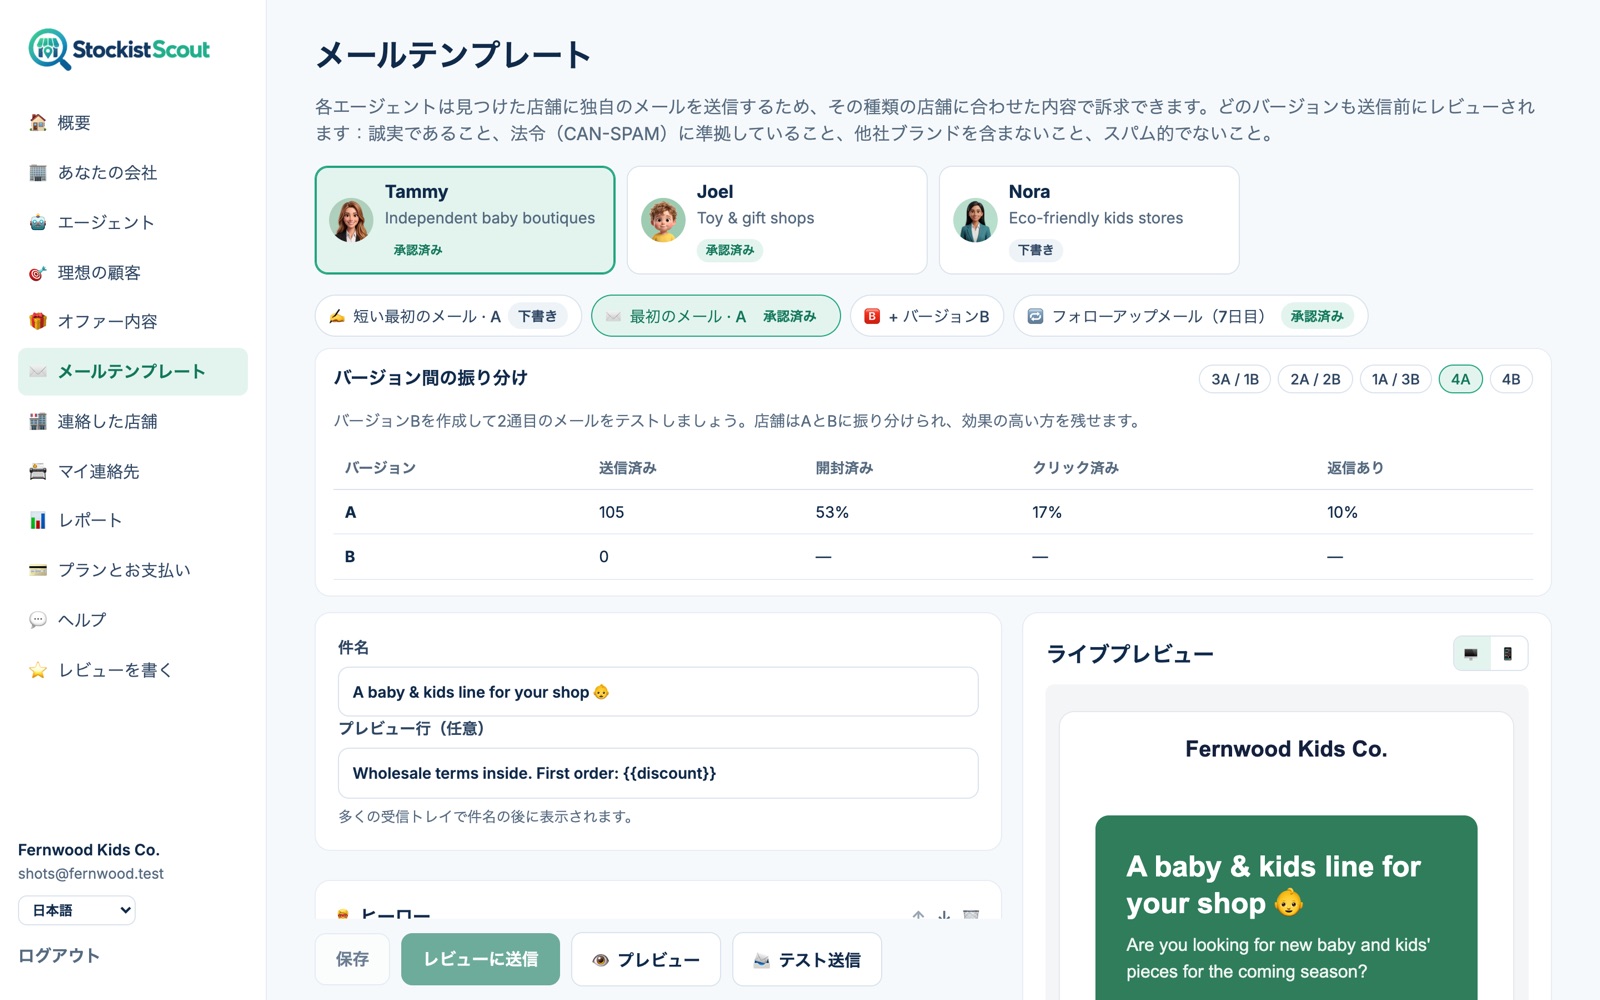Open レポート with the bar chart icon
The width and height of the screenshot is (1600, 1000).
coord(133,521)
